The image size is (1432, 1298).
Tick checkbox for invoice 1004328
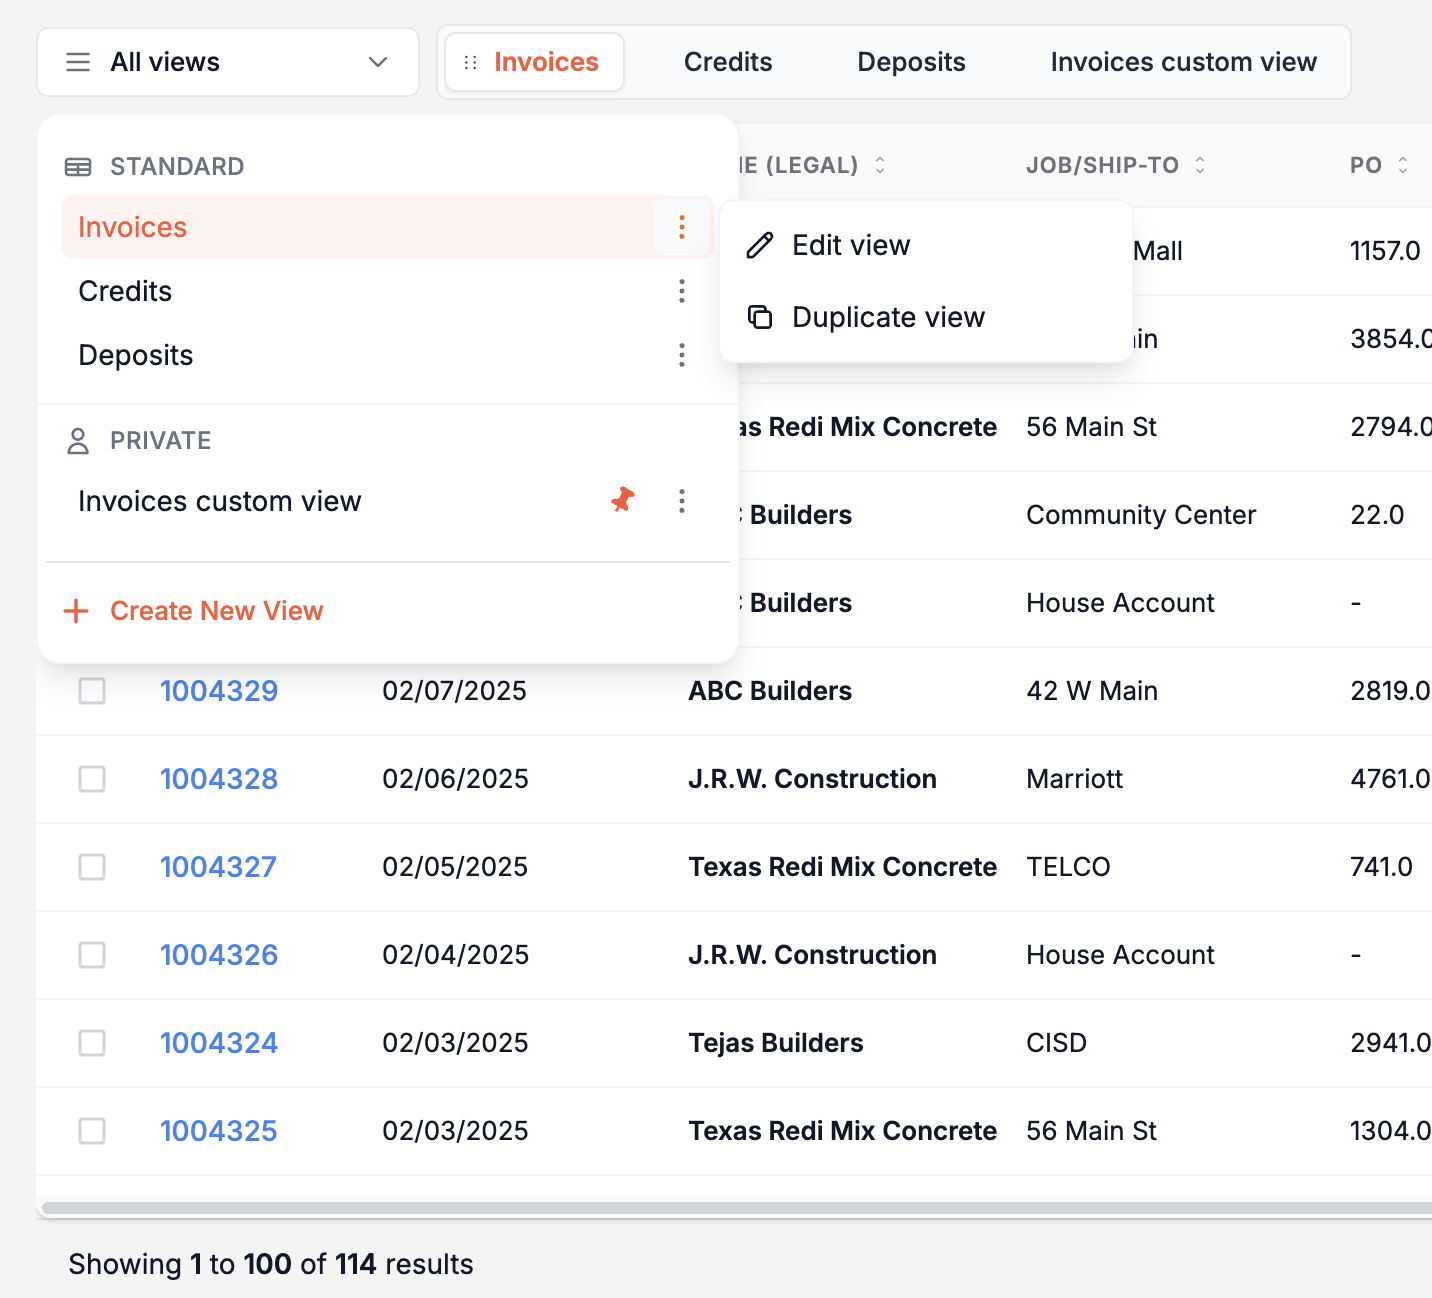[92, 779]
